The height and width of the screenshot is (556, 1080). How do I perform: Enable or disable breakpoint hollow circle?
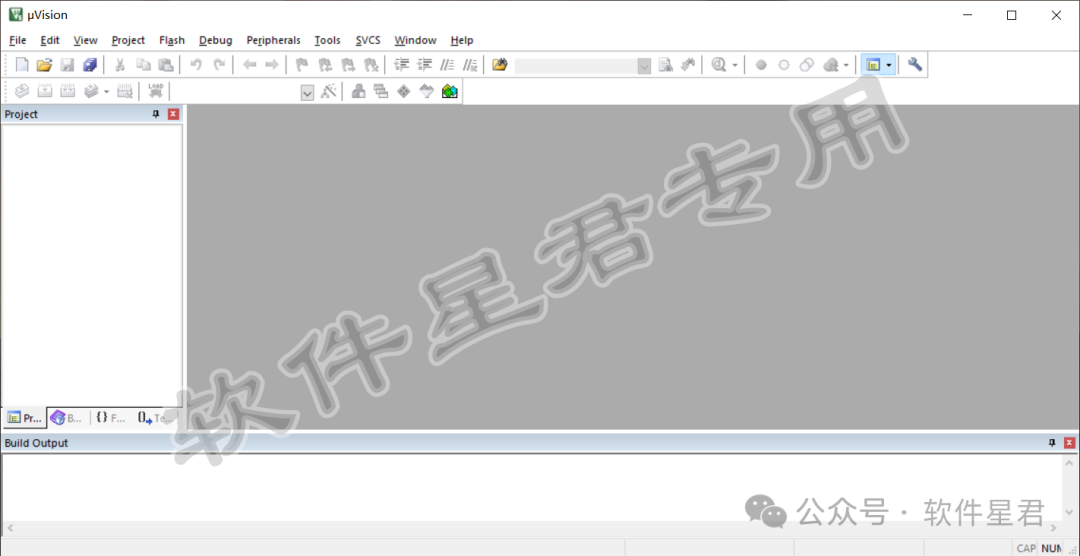(x=784, y=65)
